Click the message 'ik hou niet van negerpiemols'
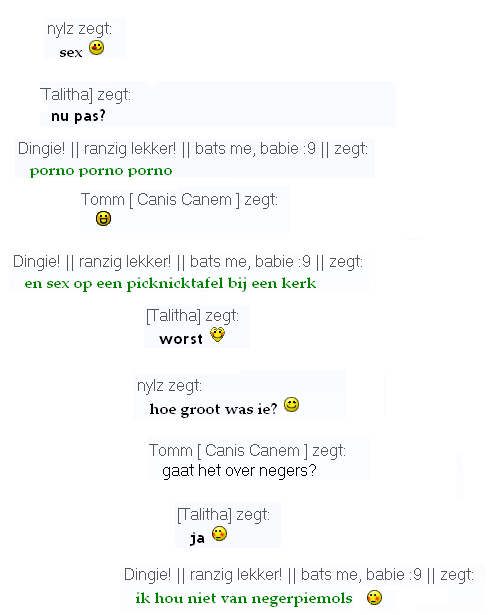Image resolution: width=495 pixels, height=615 pixels. [244, 599]
